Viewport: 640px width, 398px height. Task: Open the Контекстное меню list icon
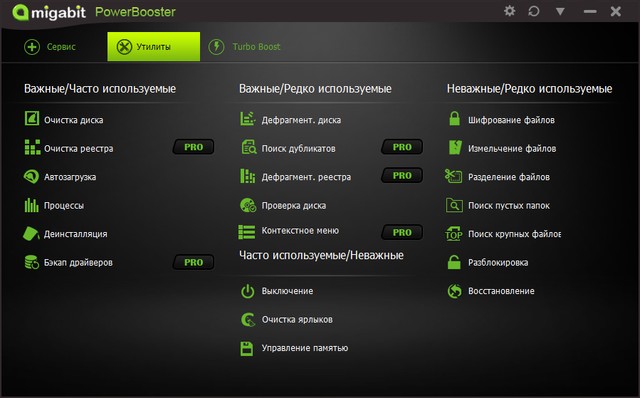[247, 231]
